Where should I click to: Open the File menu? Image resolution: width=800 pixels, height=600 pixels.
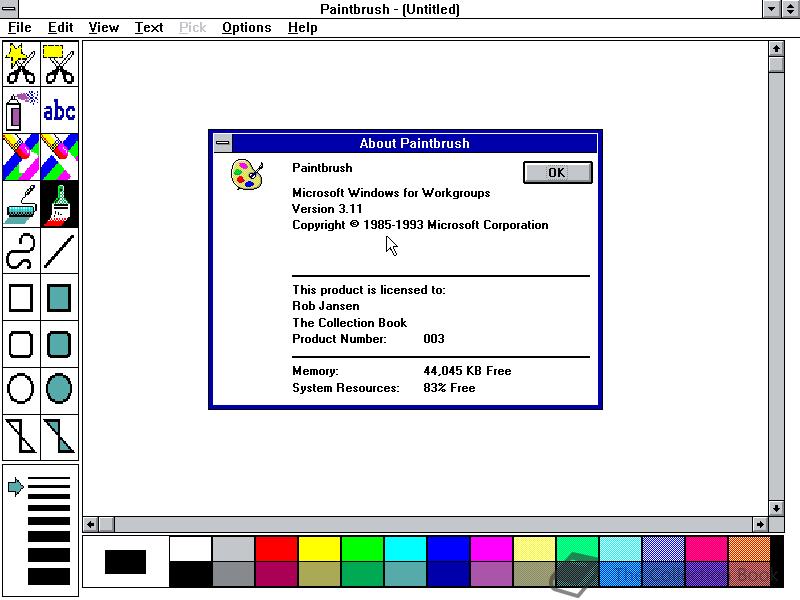click(x=20, y=28)
